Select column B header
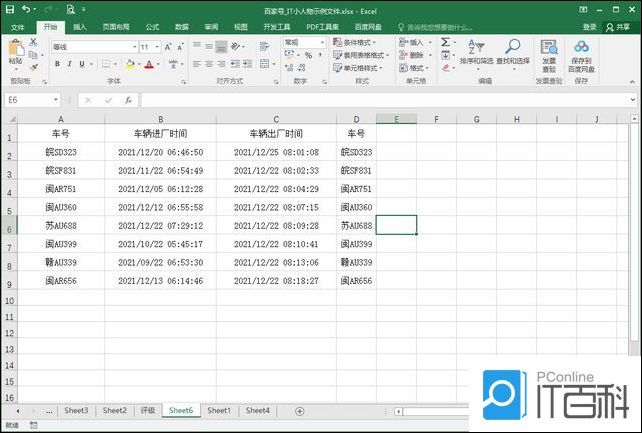Screen dimensions: 642x433 (160, 119)
